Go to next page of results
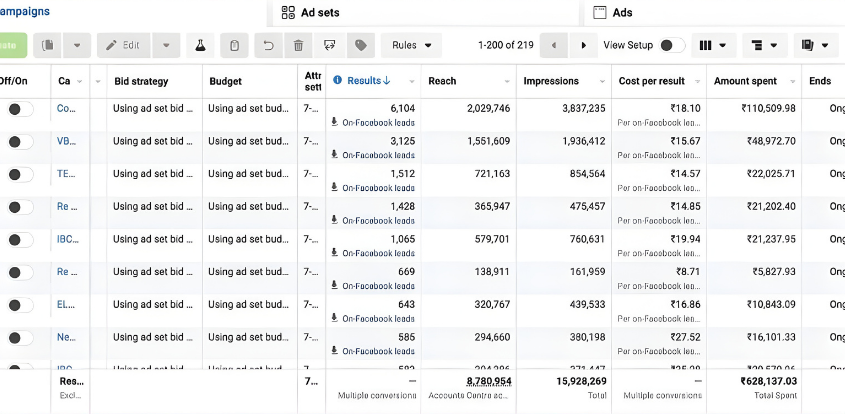 coord(583,46)
